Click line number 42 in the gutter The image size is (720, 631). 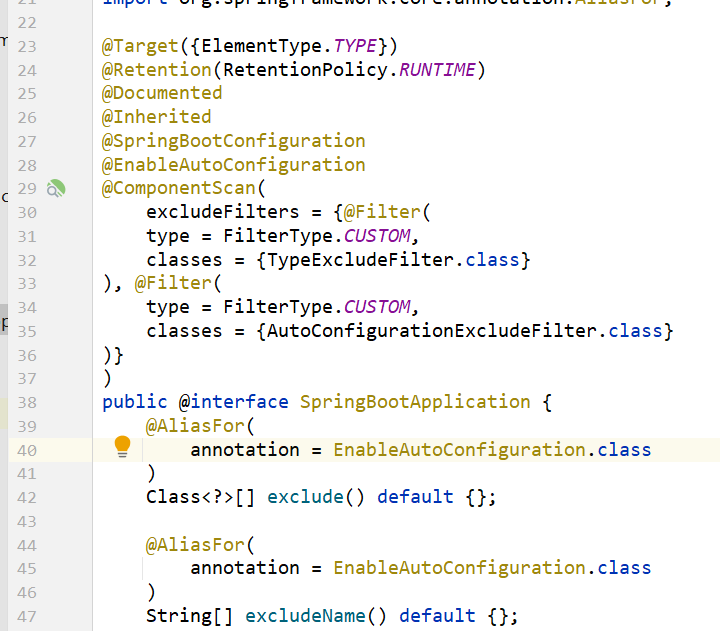tap(27, 497)
